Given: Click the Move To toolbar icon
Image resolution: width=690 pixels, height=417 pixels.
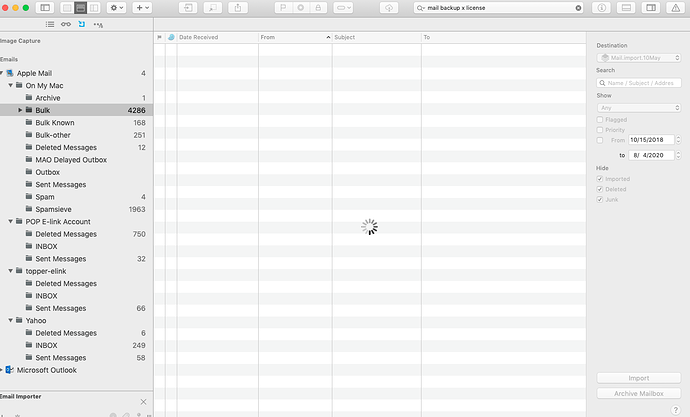Looking at the screenshot, I should point(188,7).
